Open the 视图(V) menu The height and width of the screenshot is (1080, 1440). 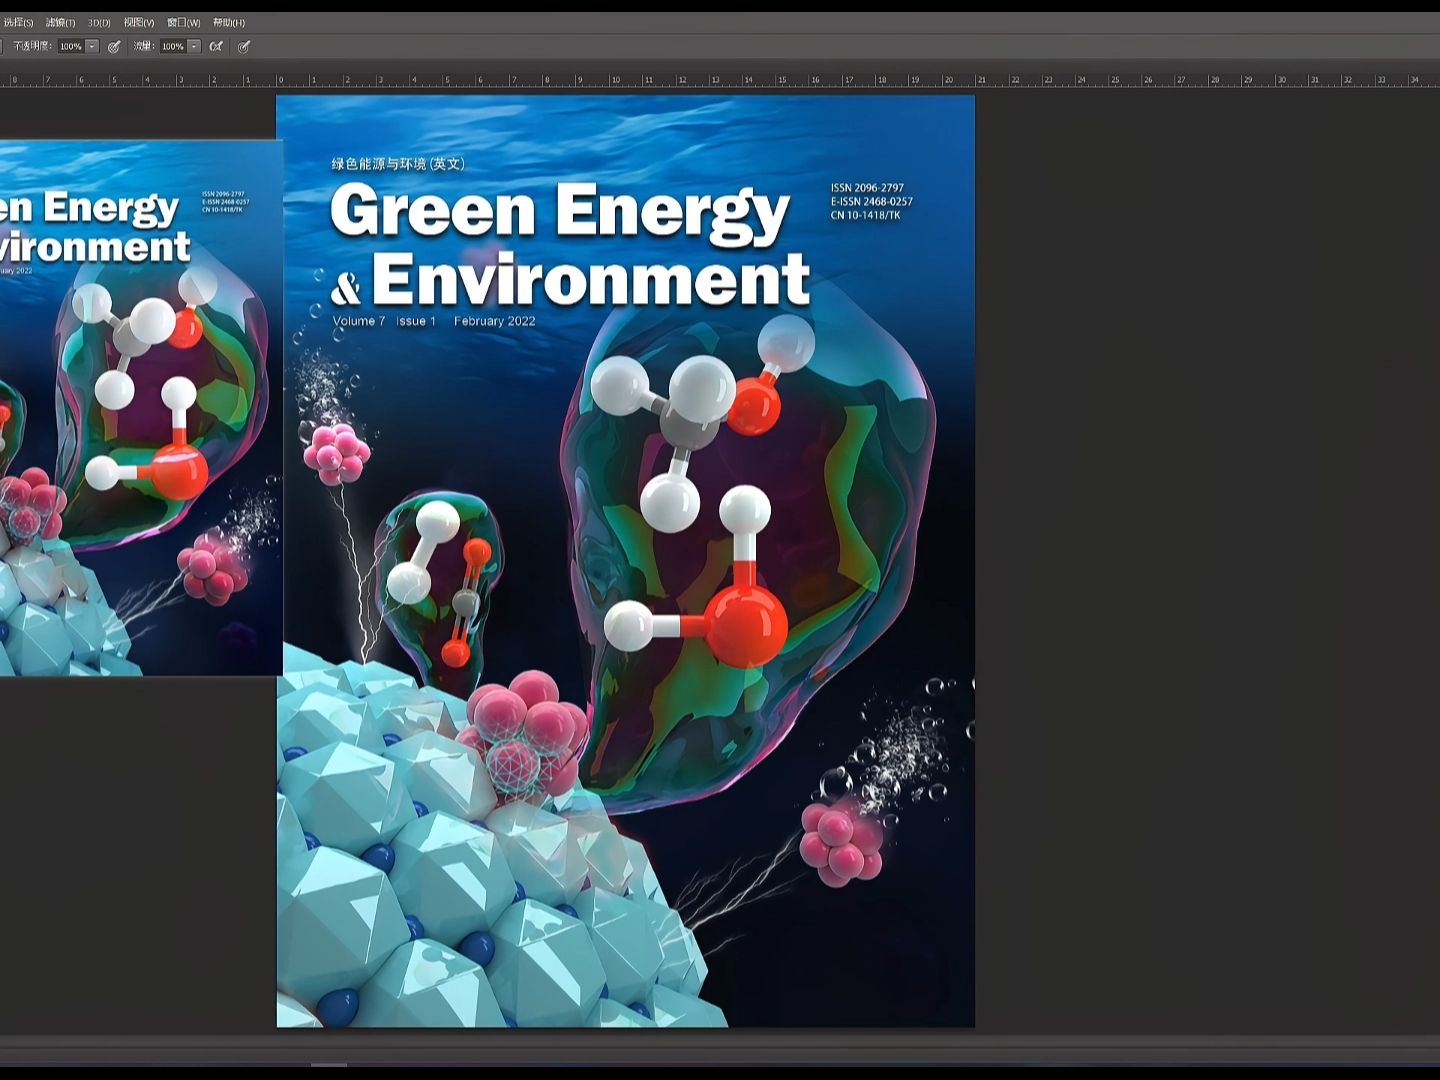[139, 22]
